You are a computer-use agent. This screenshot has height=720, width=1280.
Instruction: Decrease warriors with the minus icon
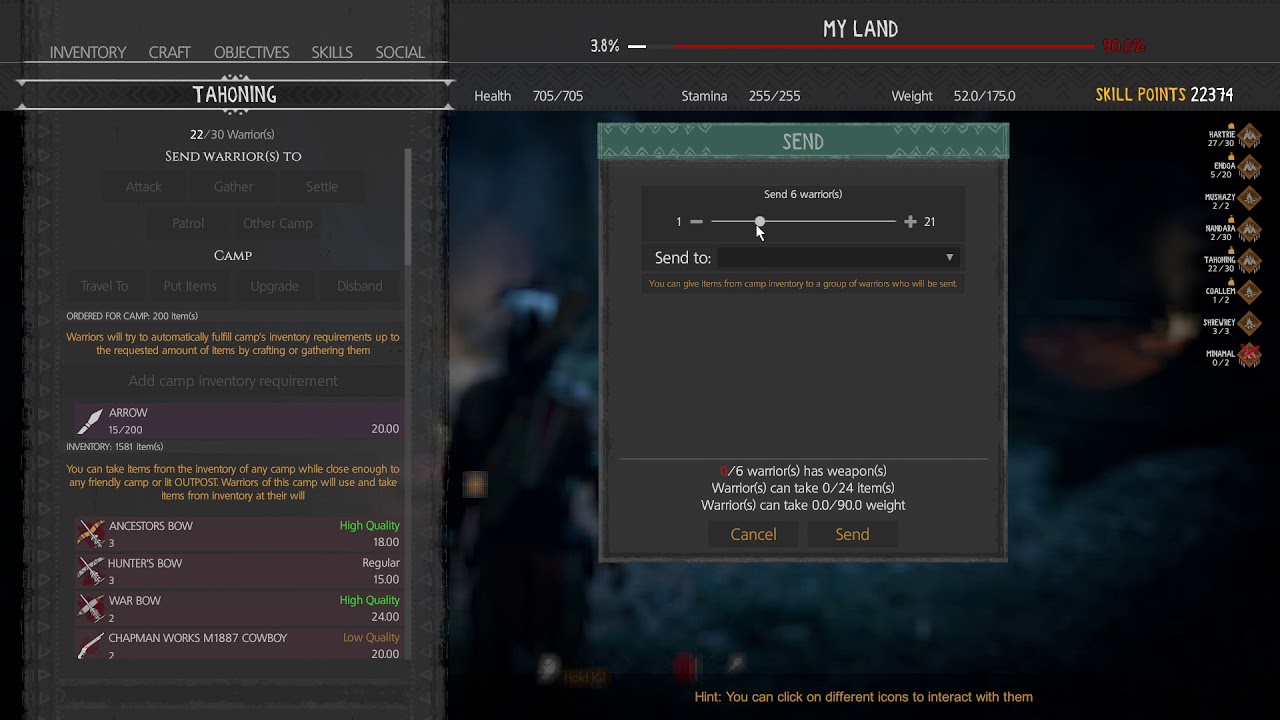(x=697, y=222)
